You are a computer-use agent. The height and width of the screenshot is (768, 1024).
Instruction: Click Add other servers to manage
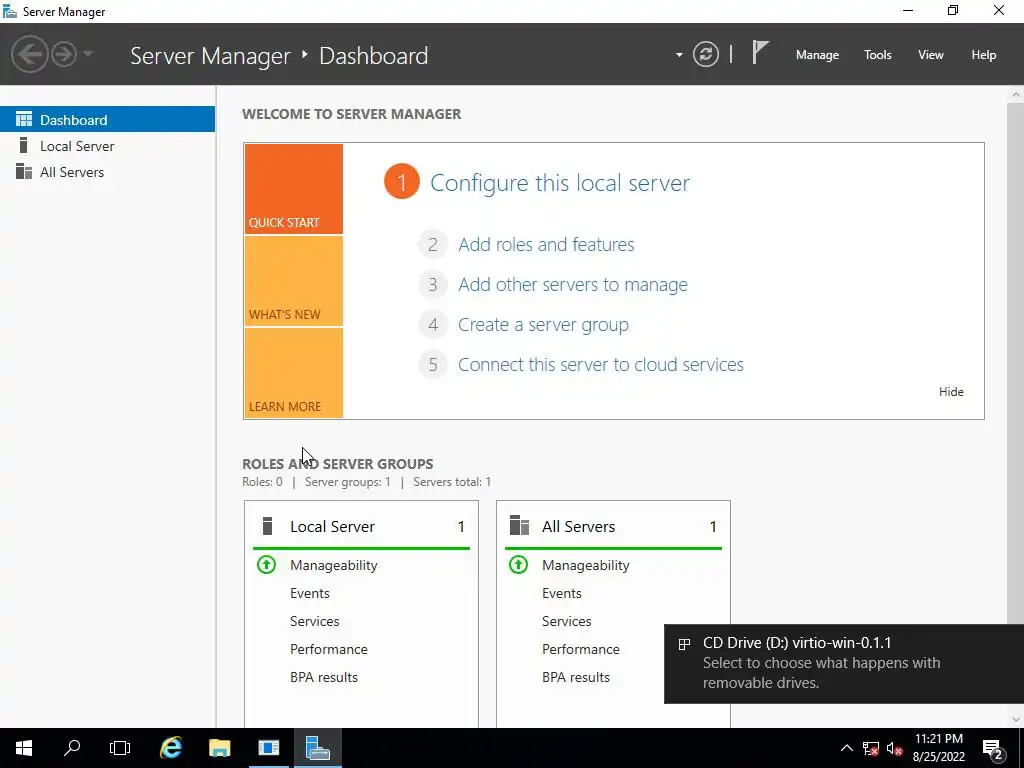click(573, 285)
